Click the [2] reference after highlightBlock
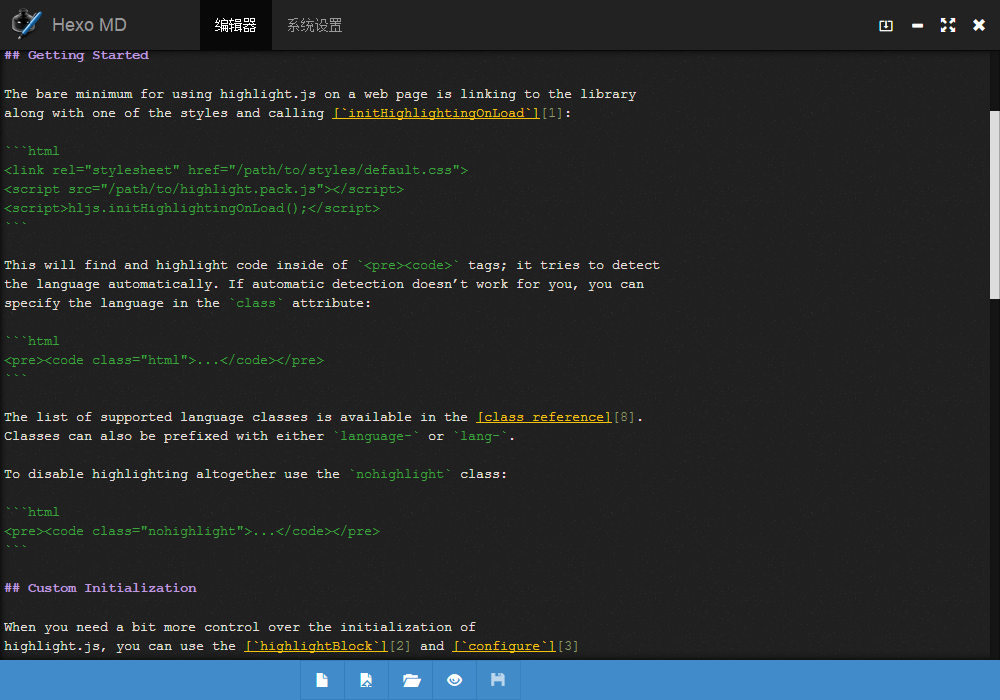Image resolution: width=1000 pixels, height=700 pixels. click(401, 646)
